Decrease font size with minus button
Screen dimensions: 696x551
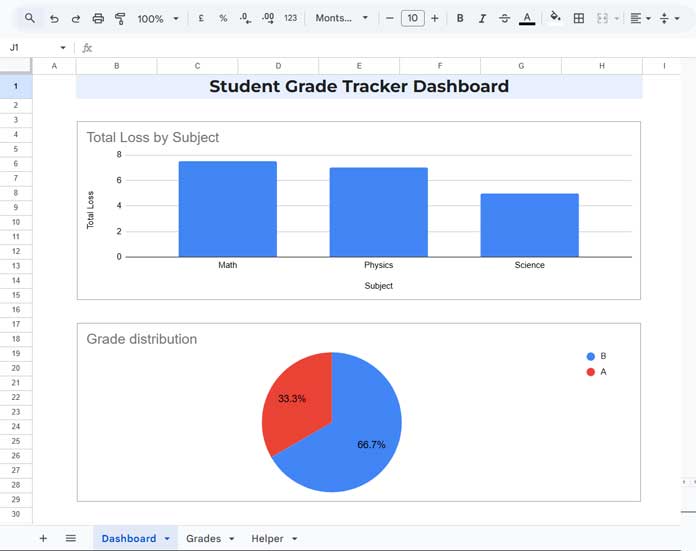pyautogui.click(x=390, y=18)
